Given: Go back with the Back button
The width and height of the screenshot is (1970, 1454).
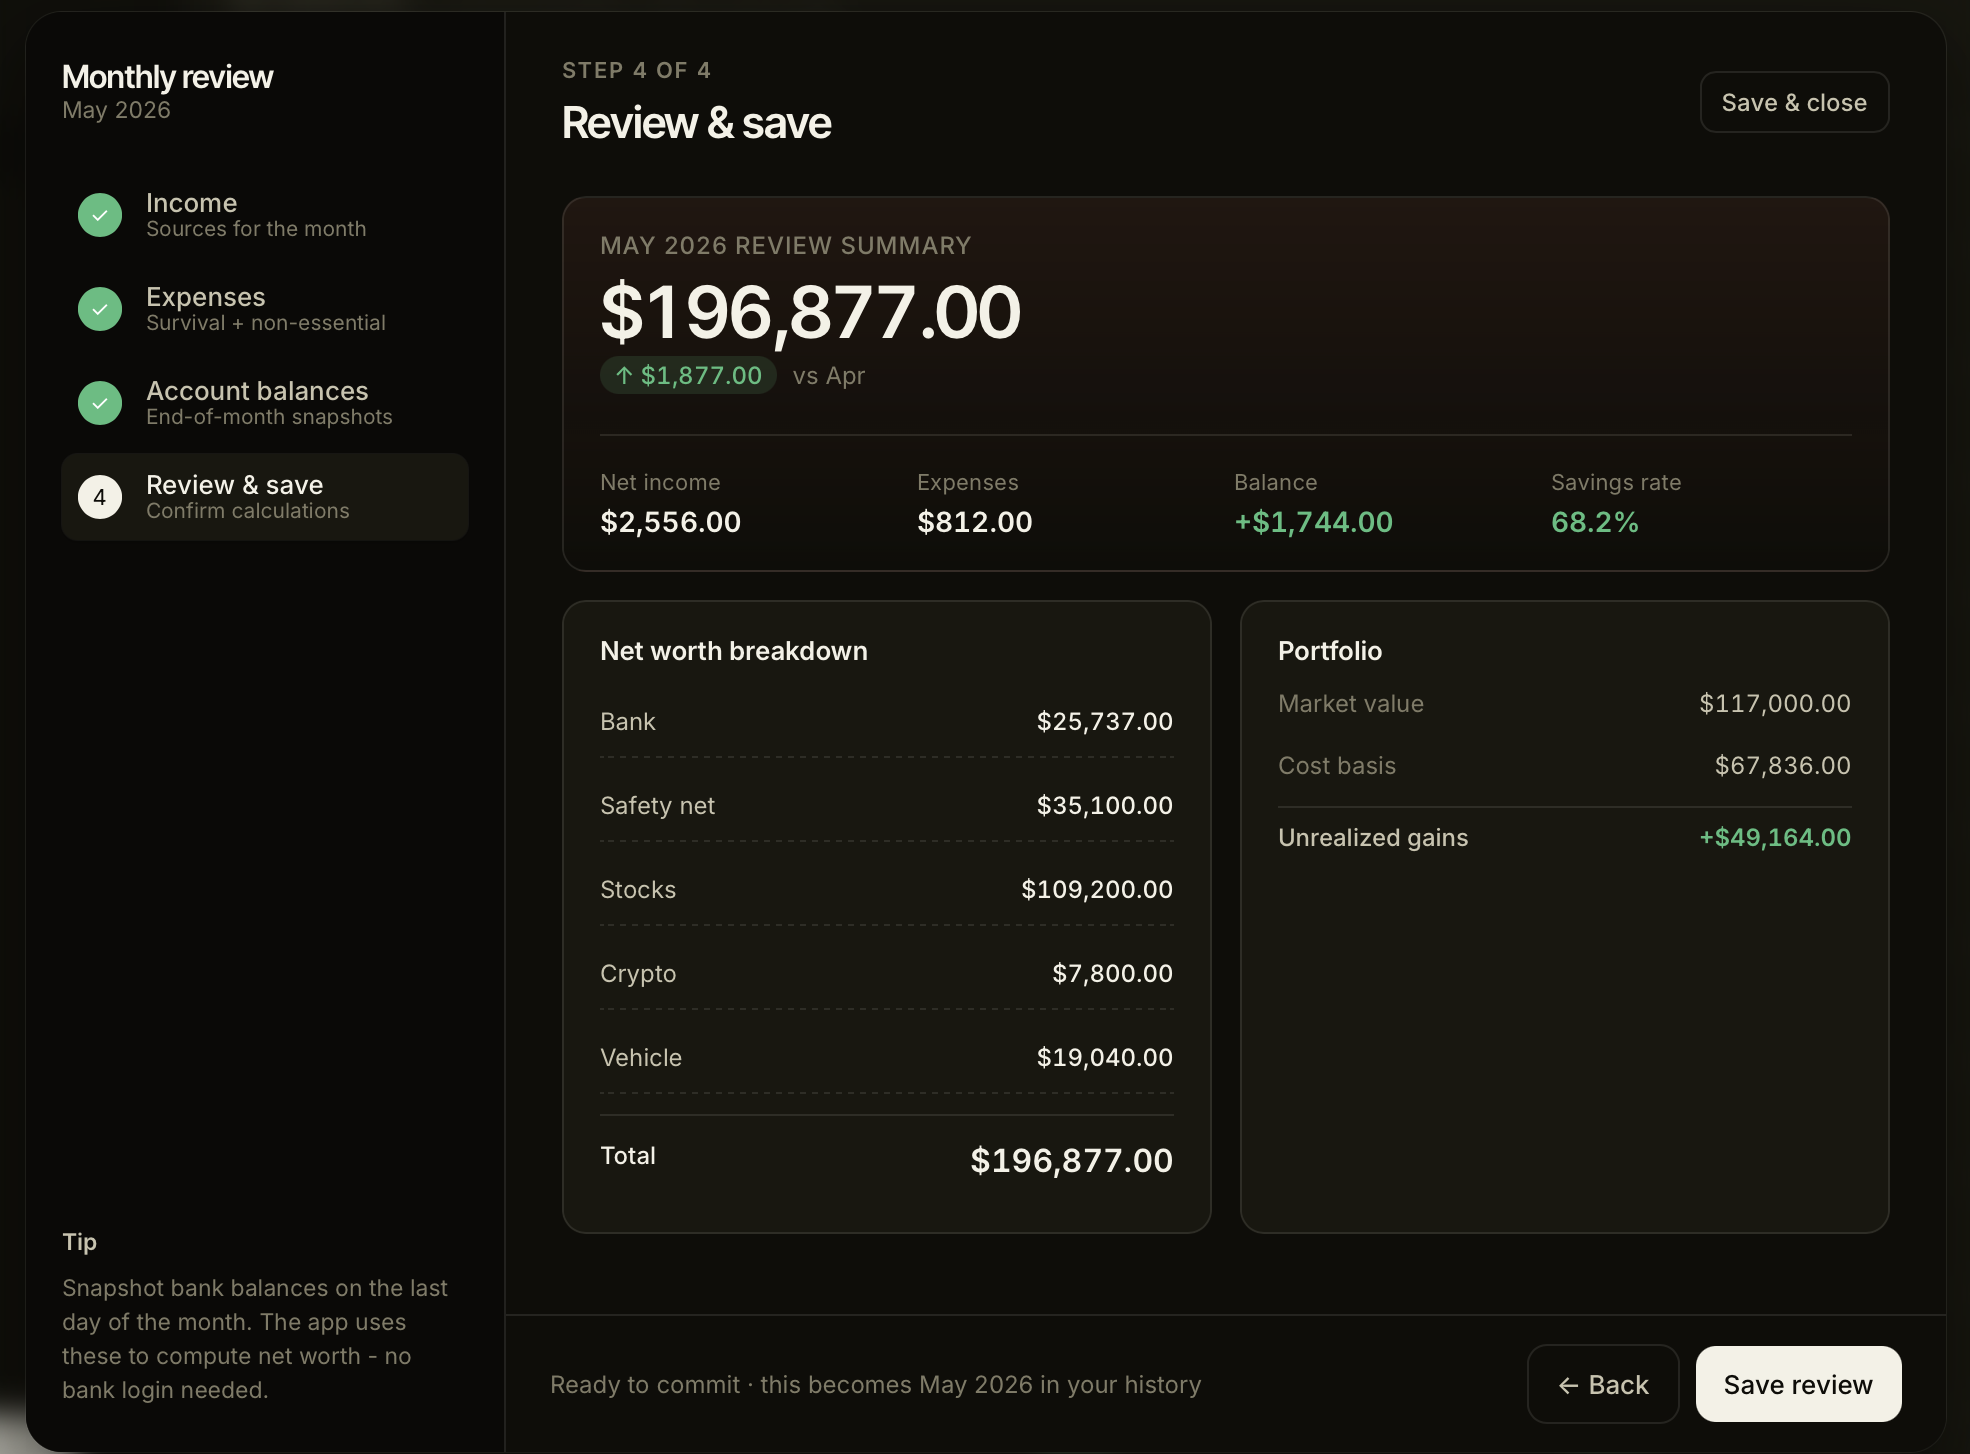Looking at the screenshot, I should tap(1603, 1384).
